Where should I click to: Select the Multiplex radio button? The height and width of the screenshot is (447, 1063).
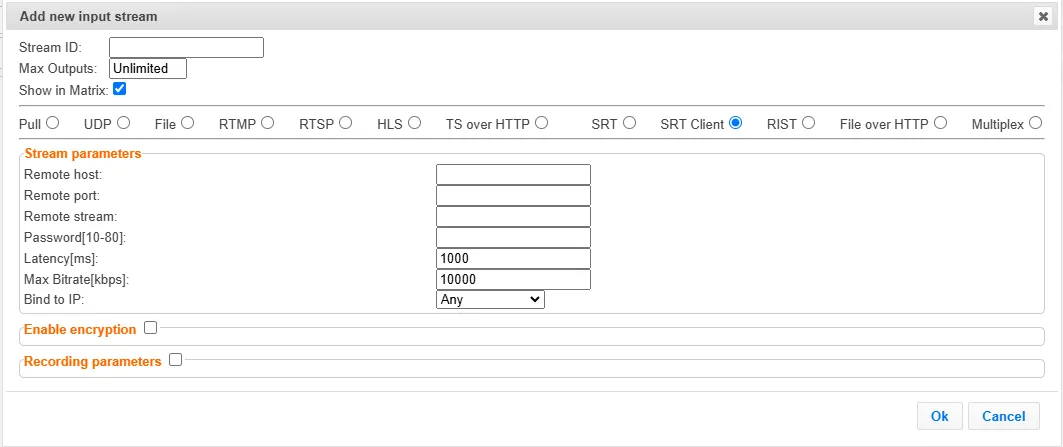(x=1035, y=123)
